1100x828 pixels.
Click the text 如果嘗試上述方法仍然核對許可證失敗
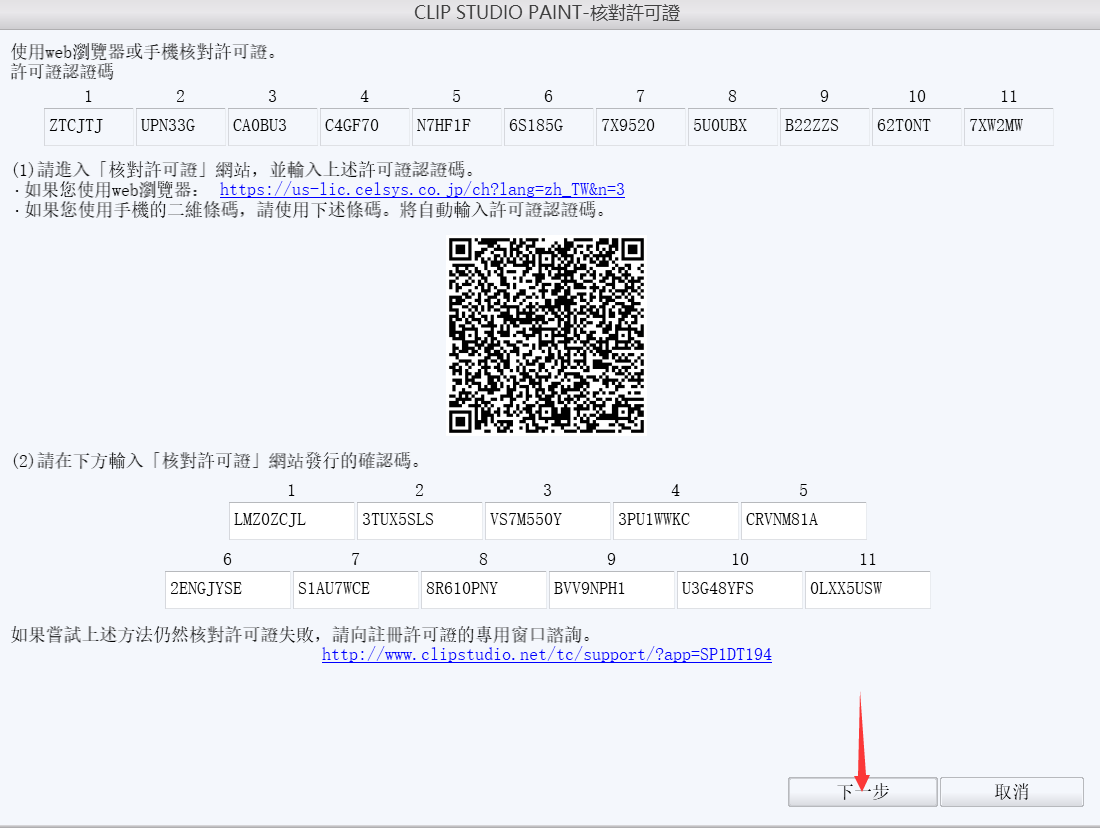pyautogui.click(x=164, y=634)
